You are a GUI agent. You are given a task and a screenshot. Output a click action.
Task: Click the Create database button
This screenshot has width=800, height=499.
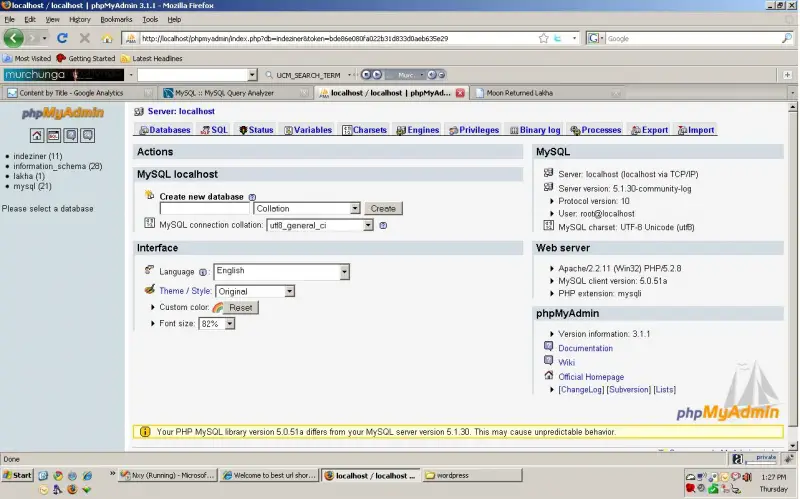click(383, 208)
